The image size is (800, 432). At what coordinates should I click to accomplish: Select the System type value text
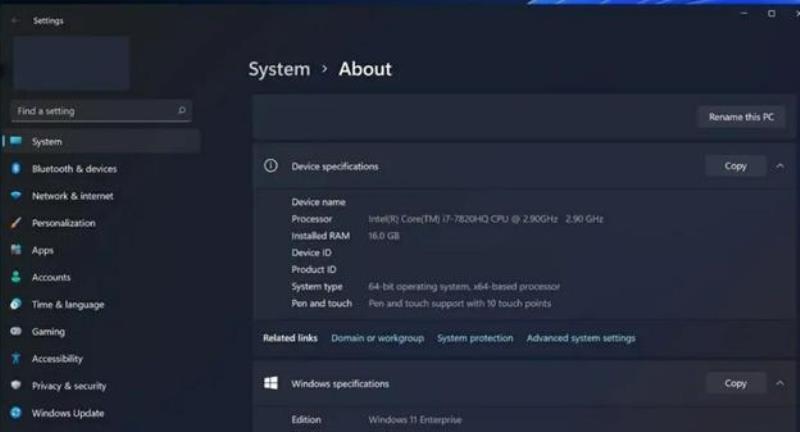464,287
